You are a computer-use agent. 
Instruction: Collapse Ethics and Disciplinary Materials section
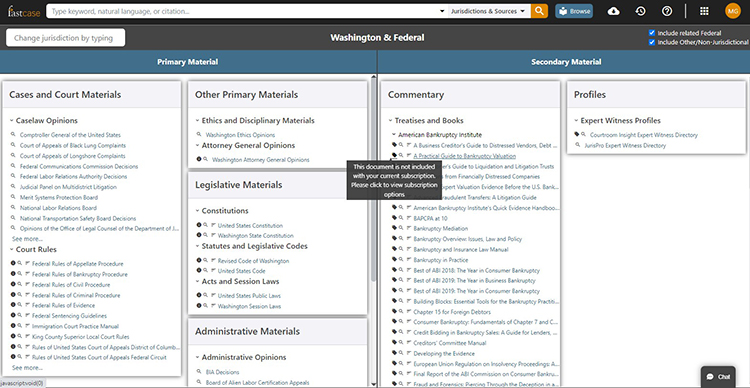198,121
